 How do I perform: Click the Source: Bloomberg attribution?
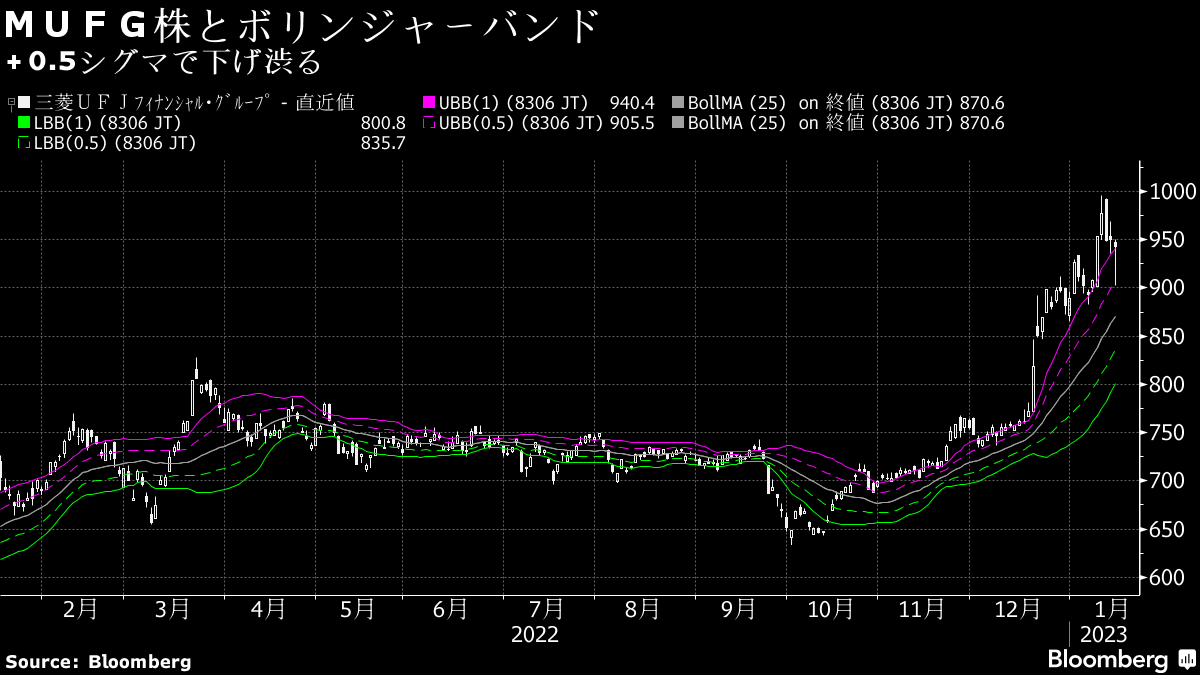[97, 660]
